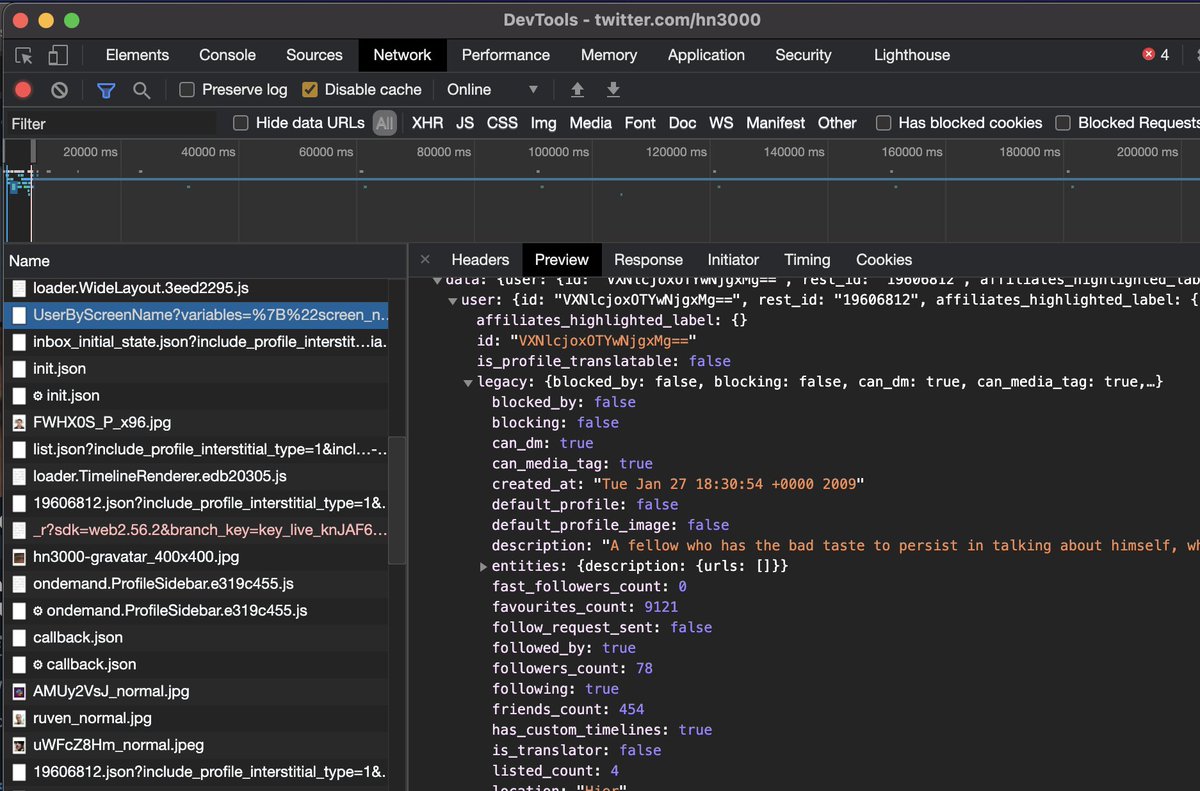Switch to the Console panel tab
Image resolution: width=1200 pixels, height=791 pixels.
coord(227,55)
